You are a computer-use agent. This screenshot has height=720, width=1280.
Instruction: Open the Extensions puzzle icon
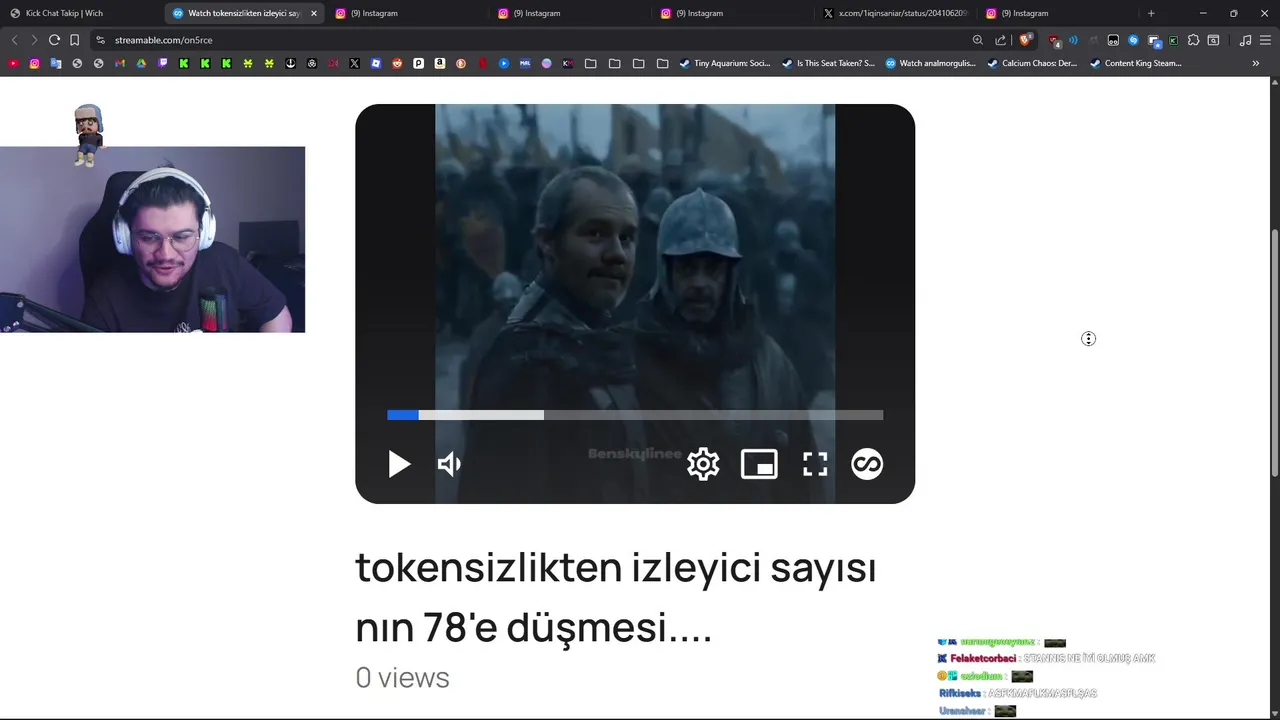click(x=1193, y=40)
